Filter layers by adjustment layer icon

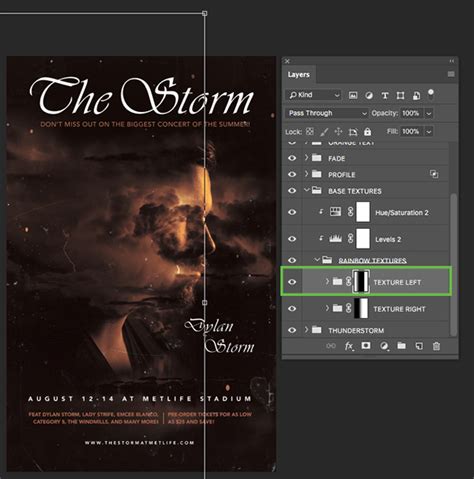369,96
